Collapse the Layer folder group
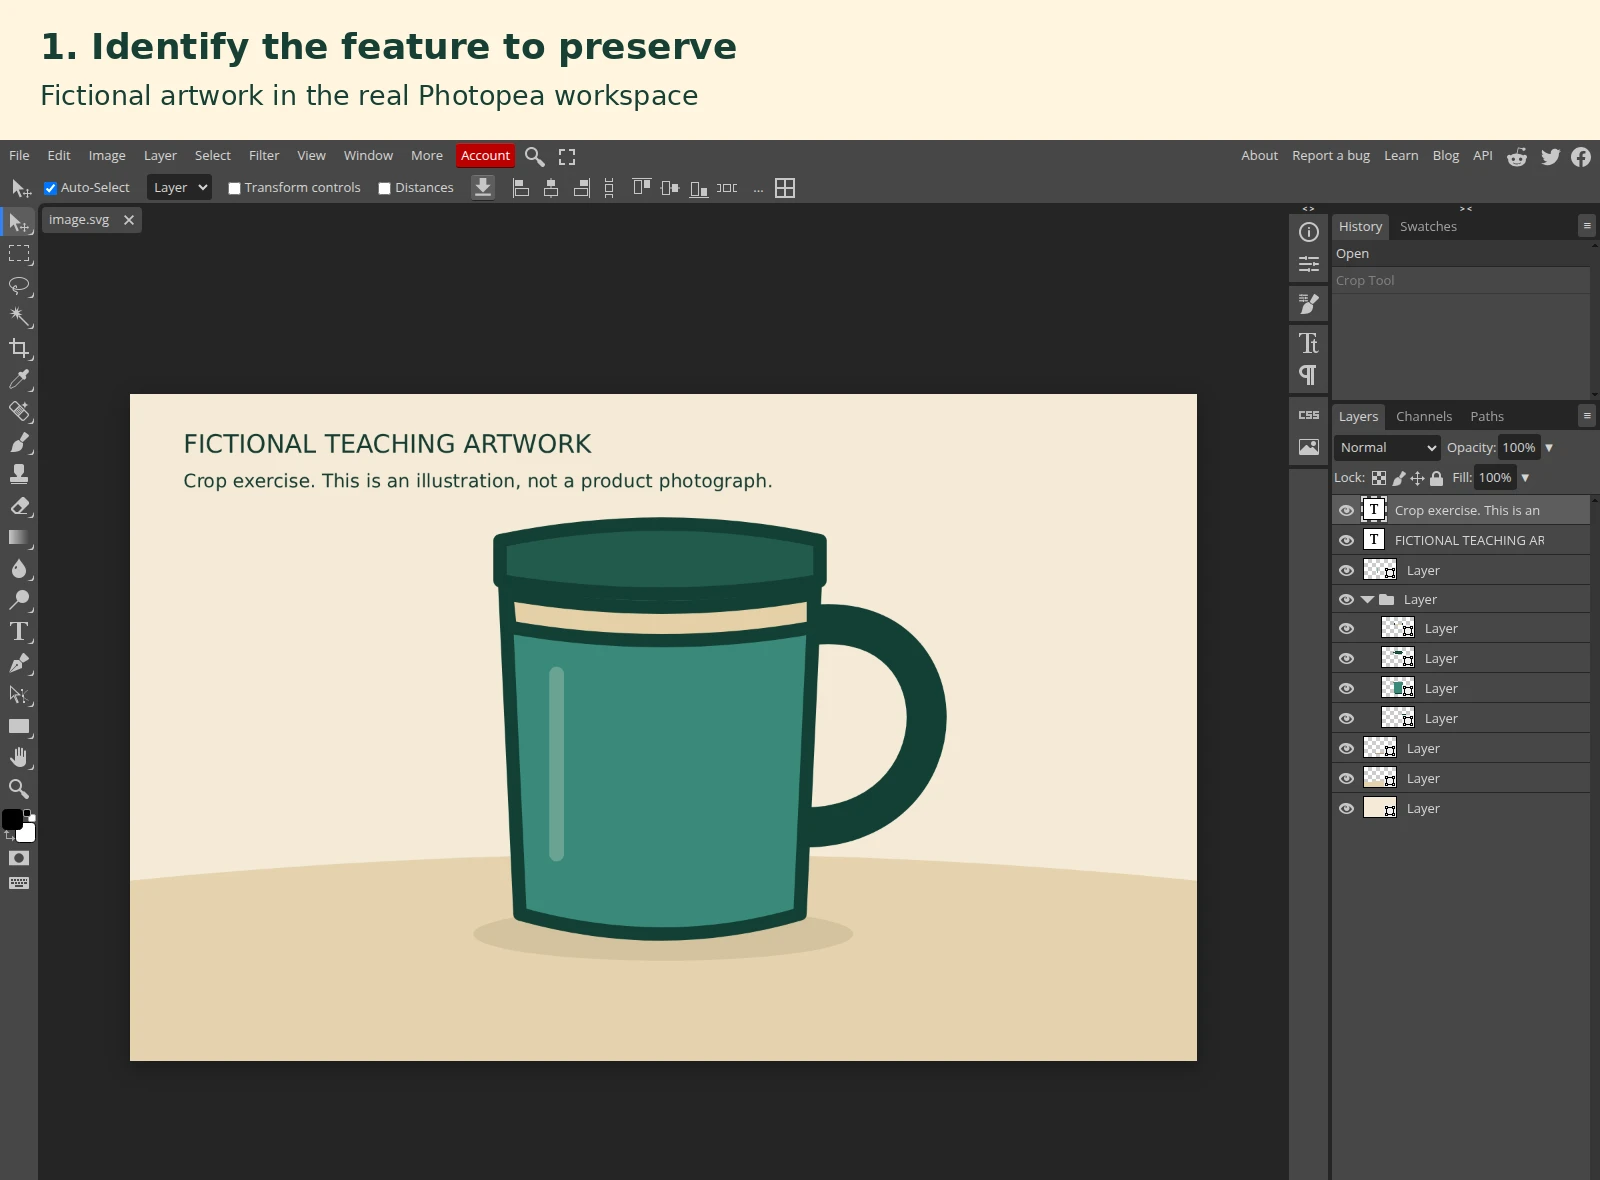 [1367, 600]
